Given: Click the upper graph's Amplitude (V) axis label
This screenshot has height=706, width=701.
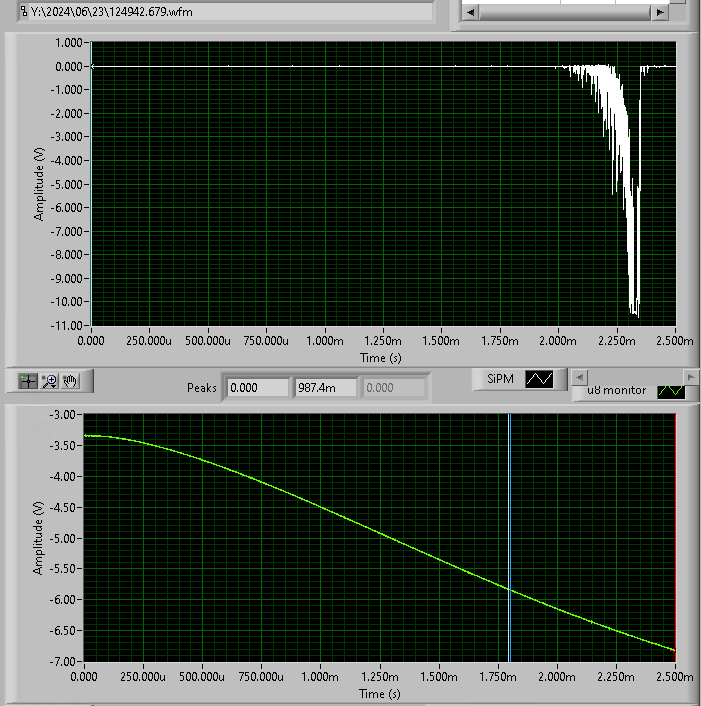Looking at the screenshot, I should 39,184.
